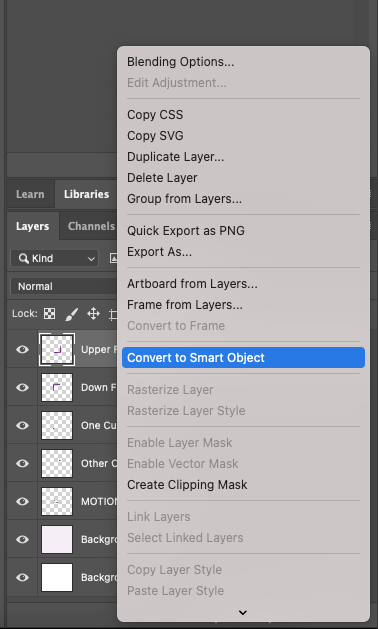Screen dimensions: 378x629
Task: Click the white Background layer thumbnail
Action: 57,577
